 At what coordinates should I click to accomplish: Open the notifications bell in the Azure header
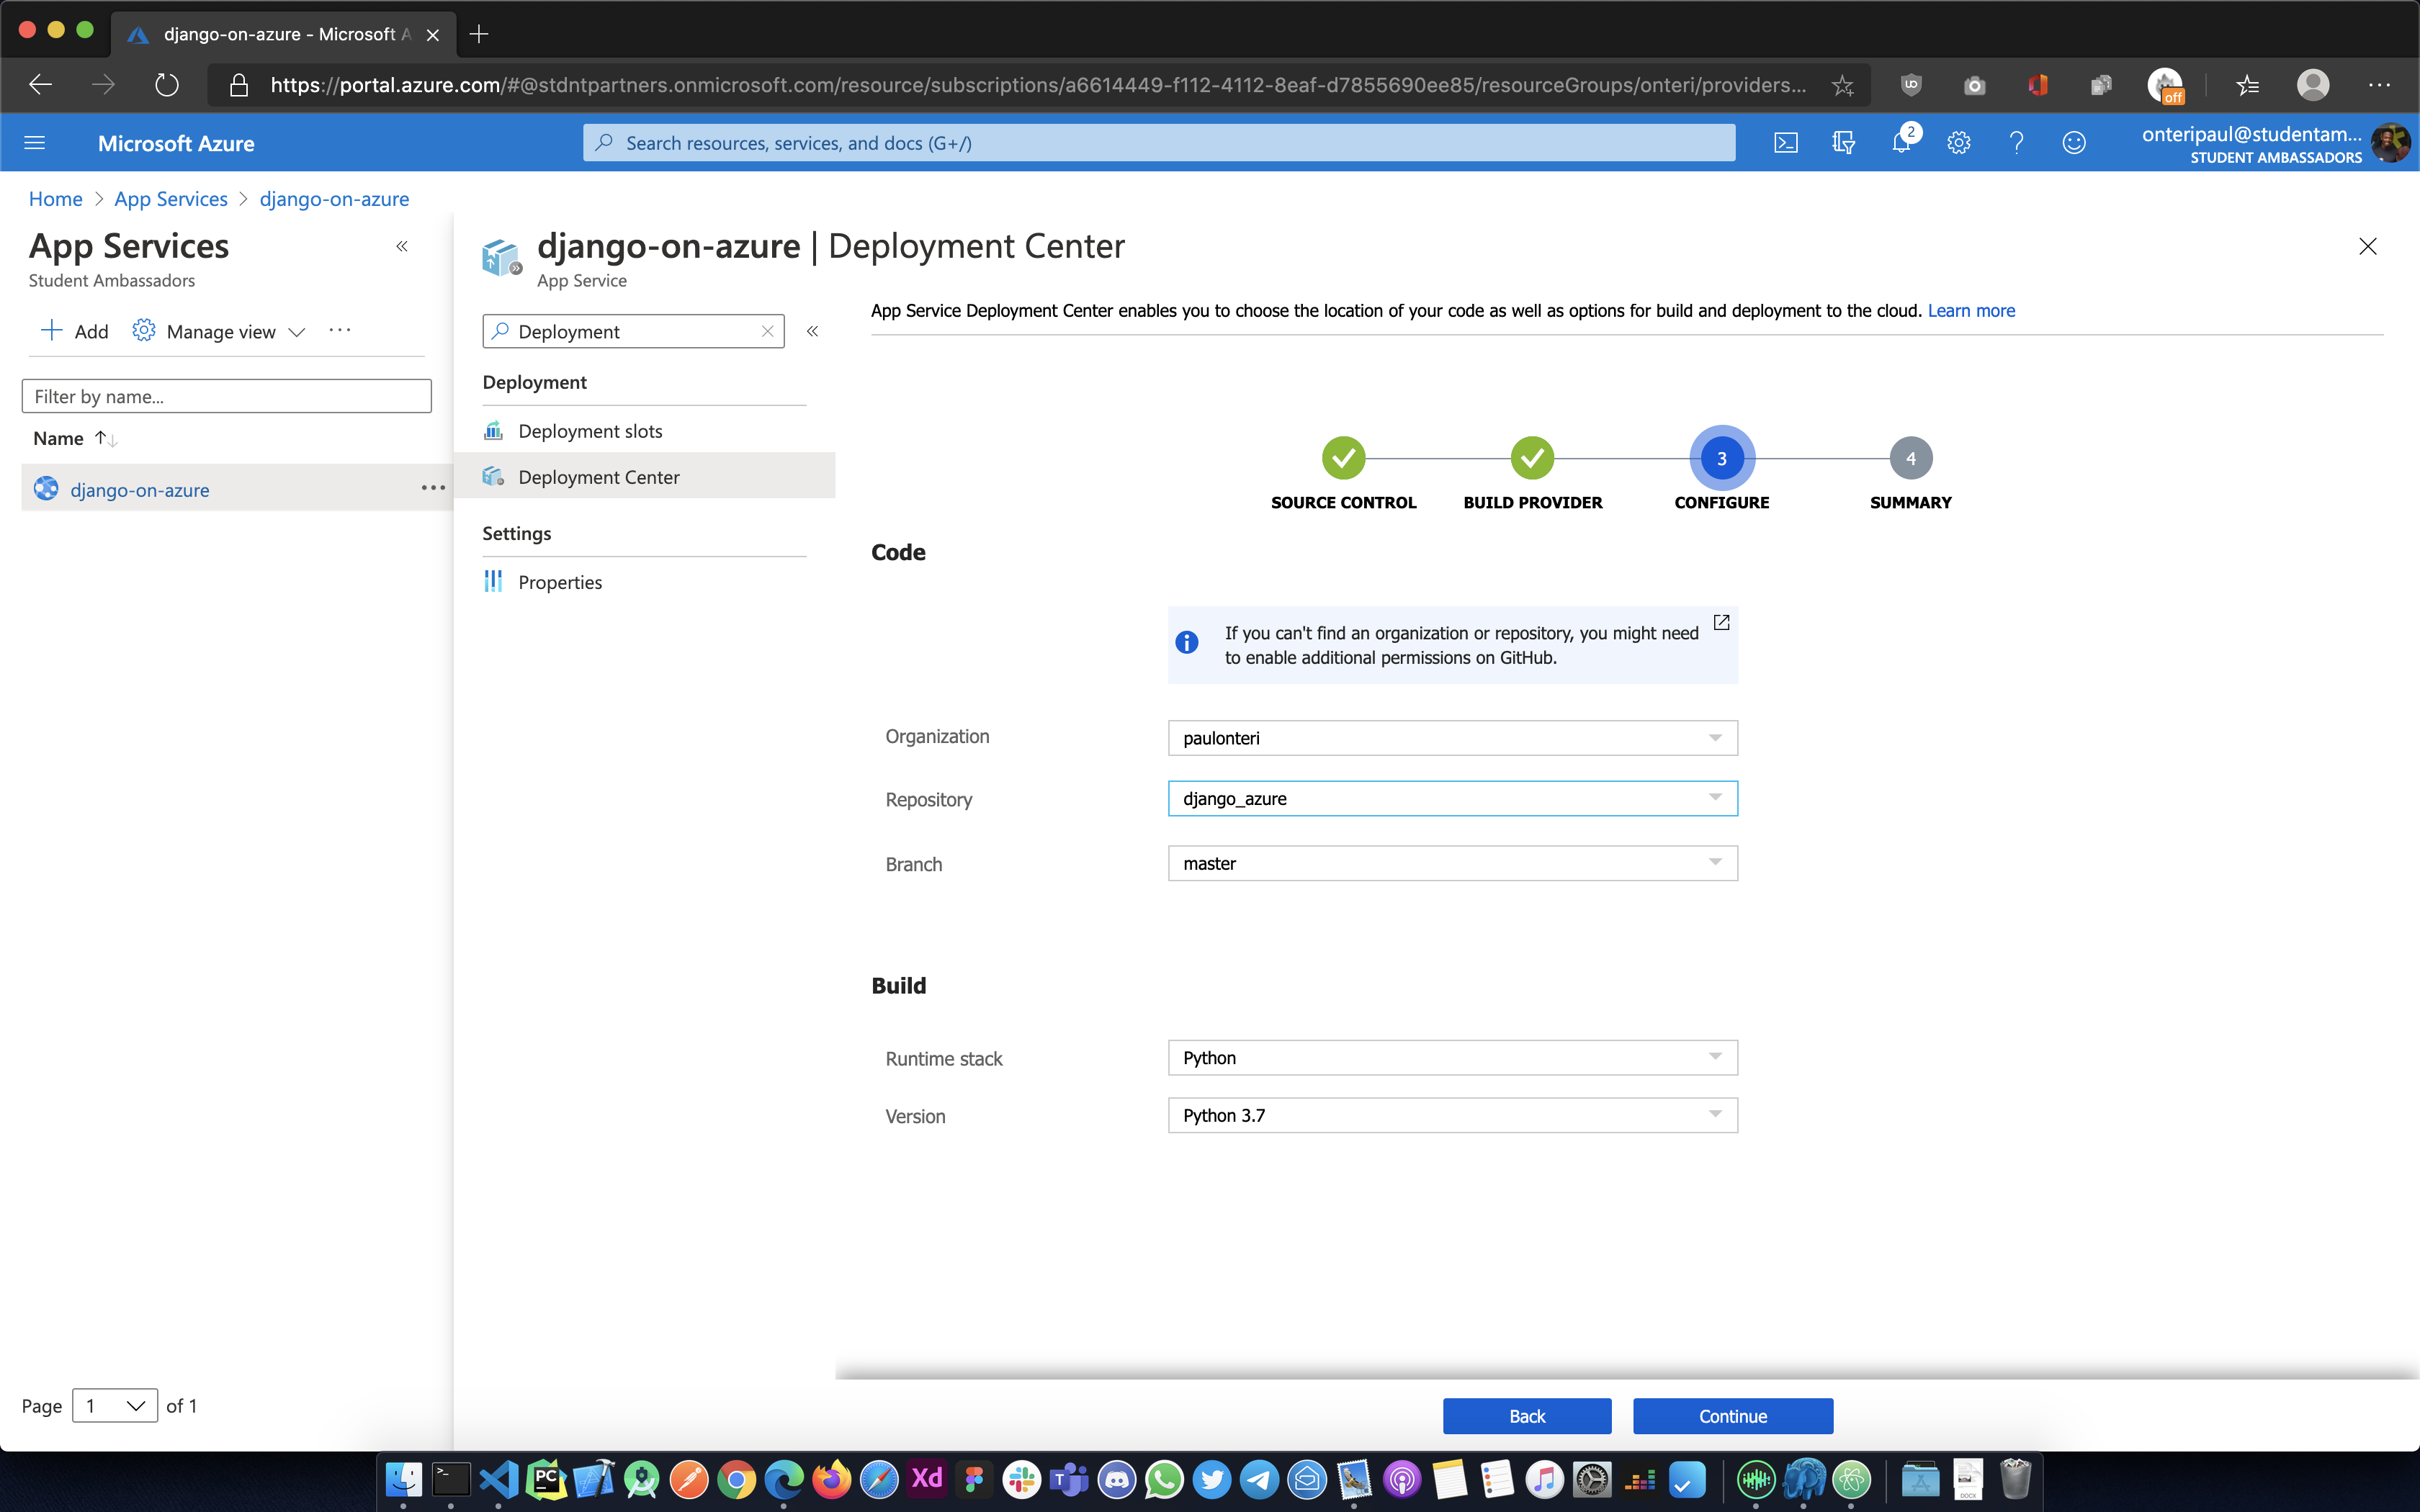[1901, 142]
